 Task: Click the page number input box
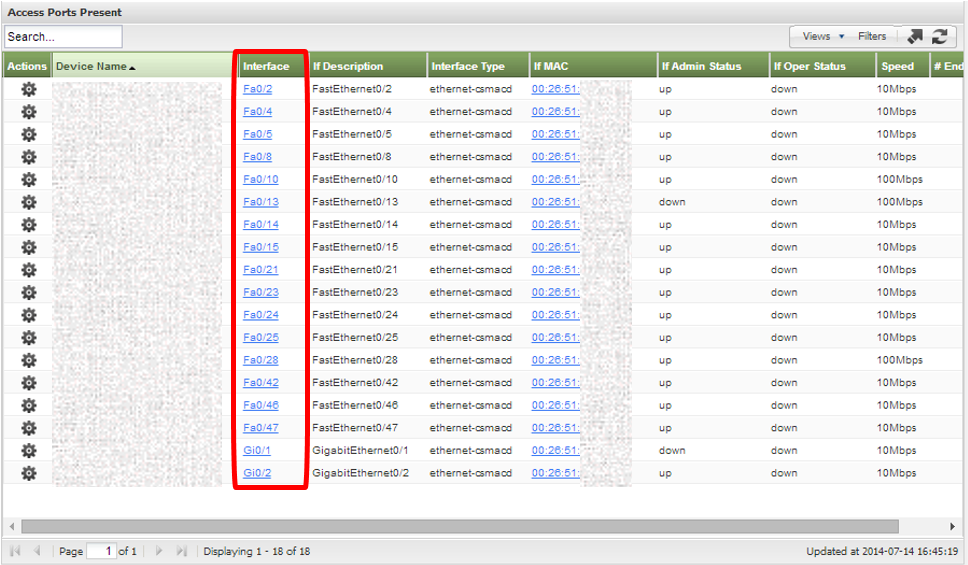[101, 551]
